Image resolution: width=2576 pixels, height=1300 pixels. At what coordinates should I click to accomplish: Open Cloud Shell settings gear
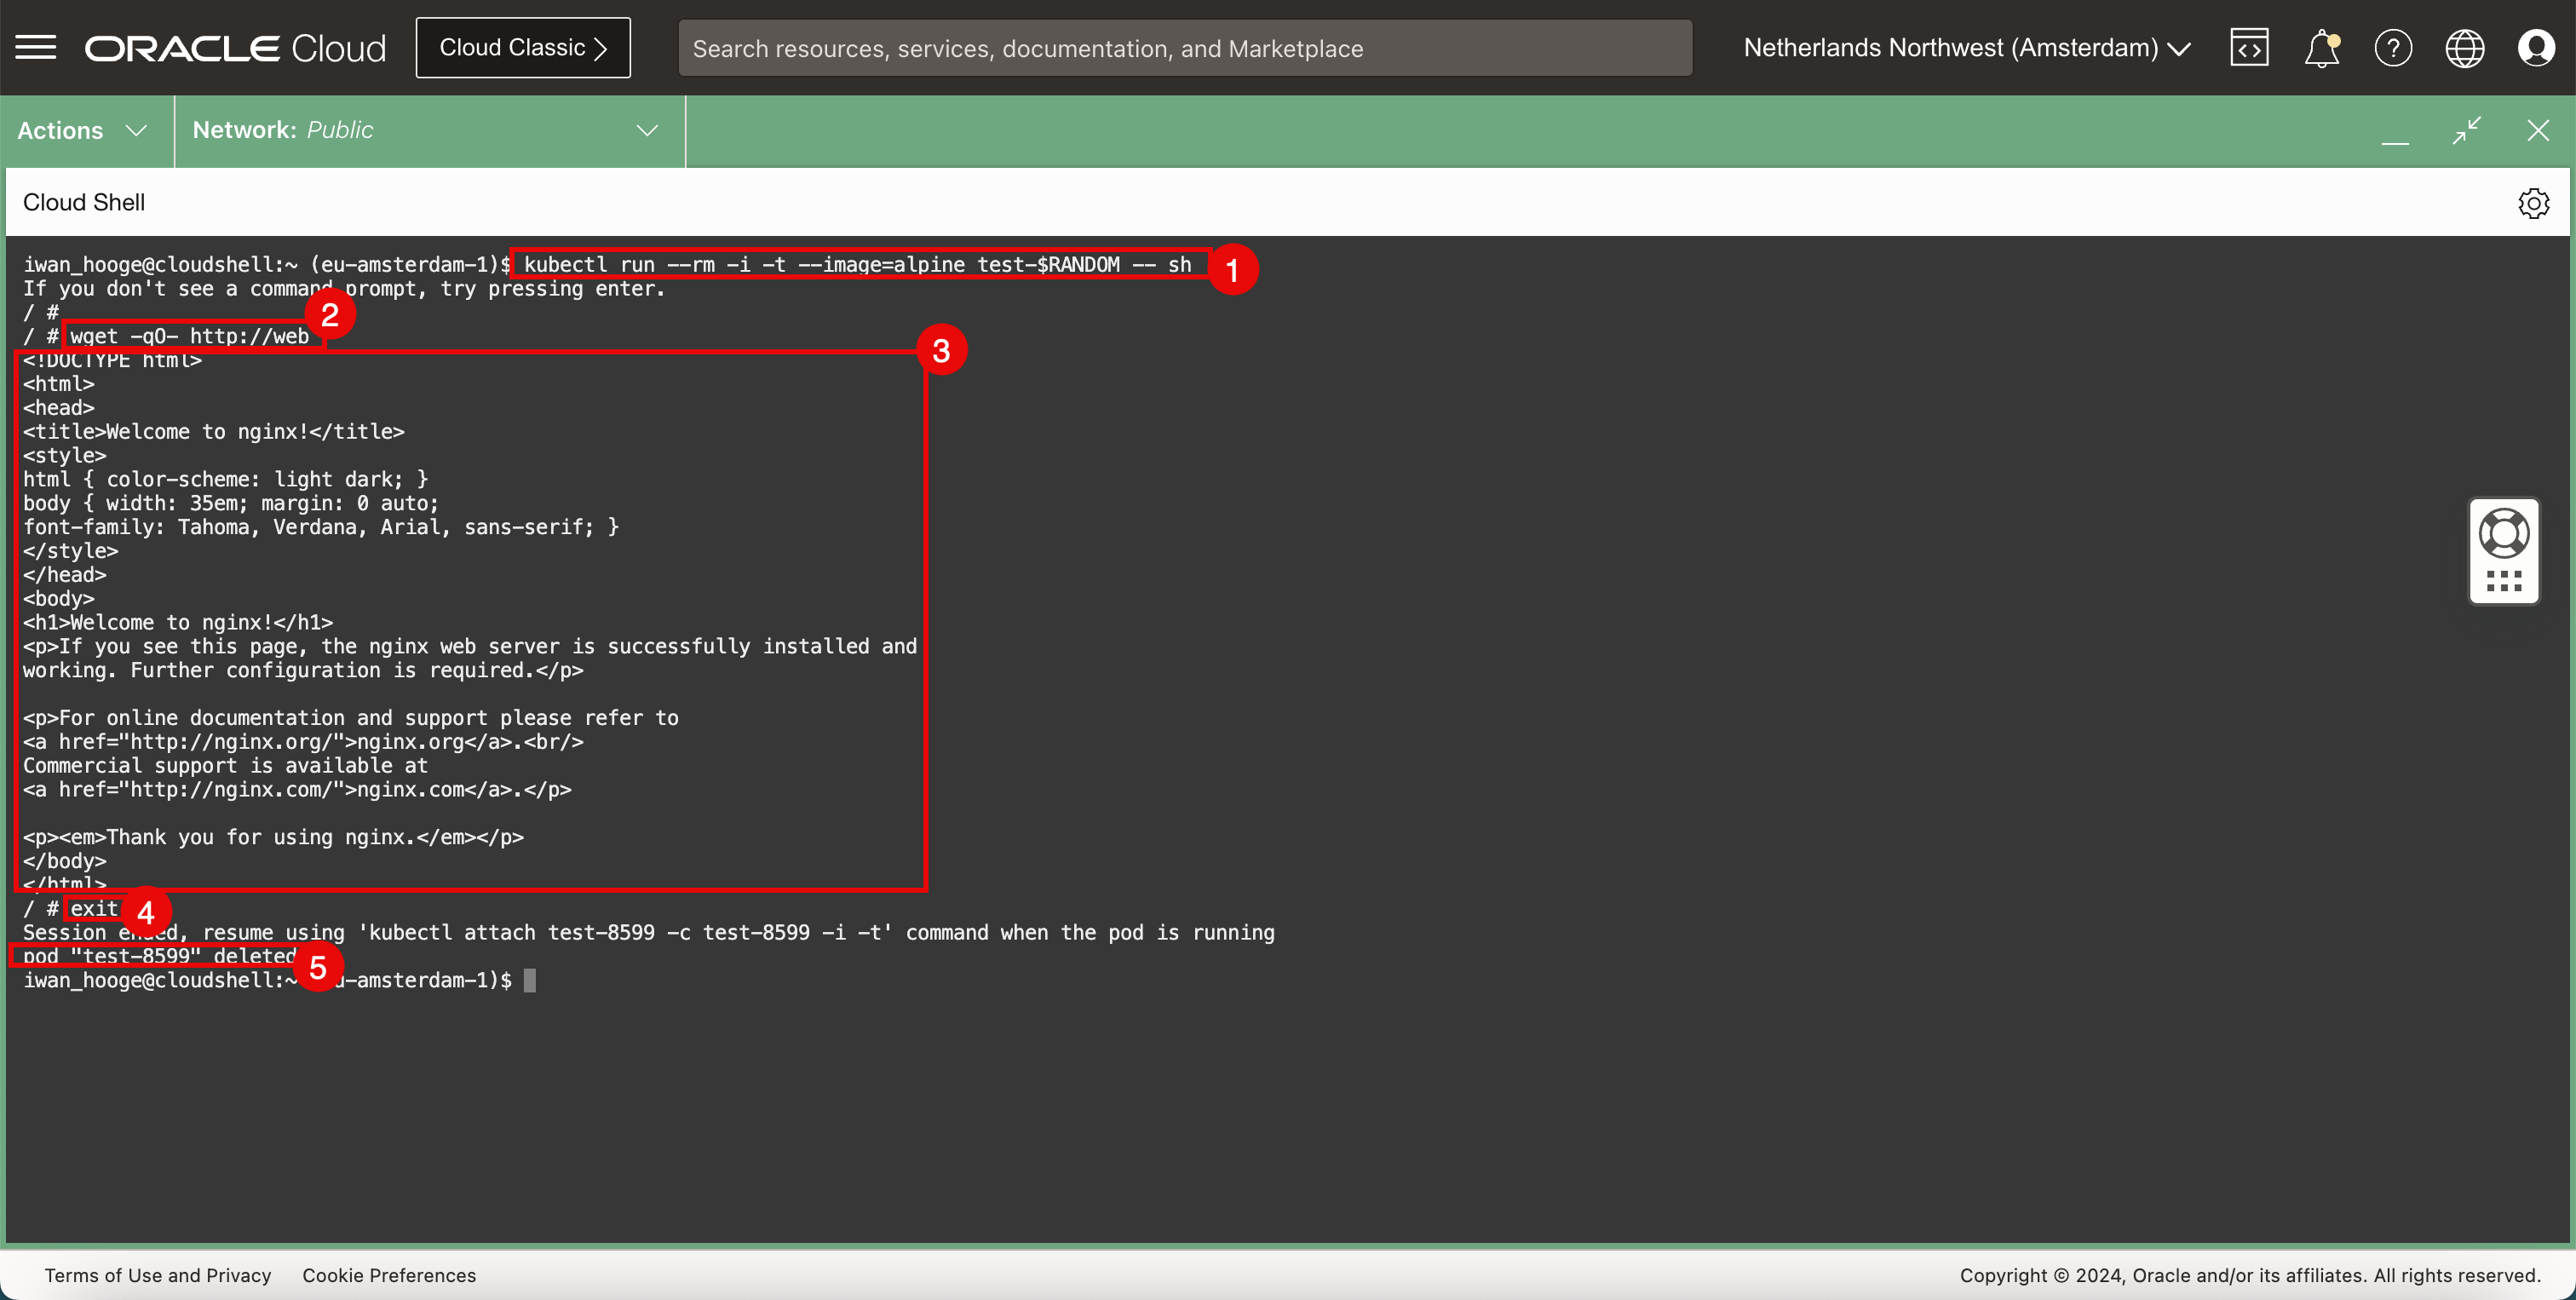2533,203
